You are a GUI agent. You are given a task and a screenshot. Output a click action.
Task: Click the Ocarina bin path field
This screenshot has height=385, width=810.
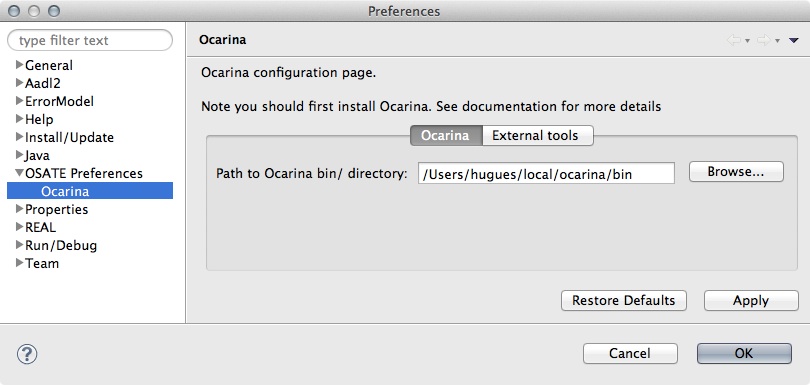point(546,173)
